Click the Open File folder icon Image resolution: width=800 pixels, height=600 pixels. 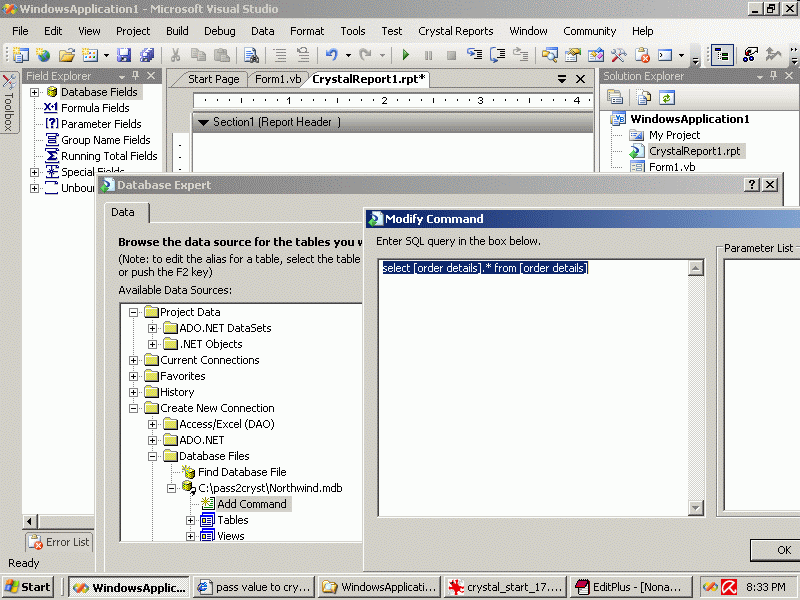point(67,55)
